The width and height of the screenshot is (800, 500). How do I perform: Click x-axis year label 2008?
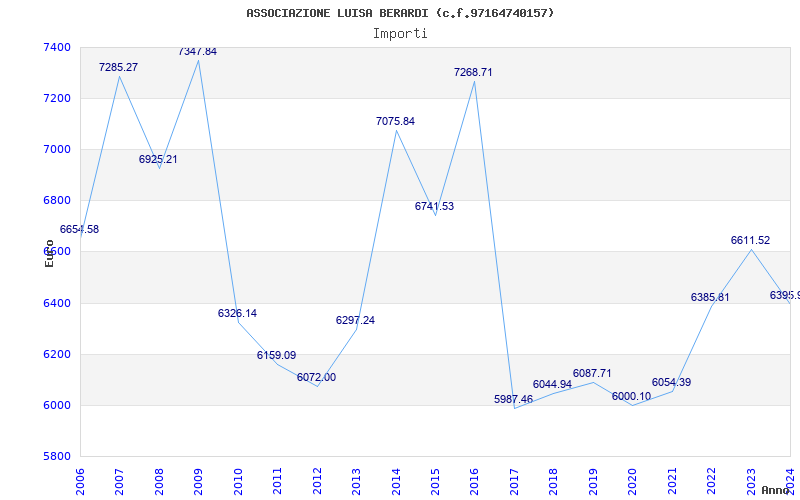(x=159, y=482)
